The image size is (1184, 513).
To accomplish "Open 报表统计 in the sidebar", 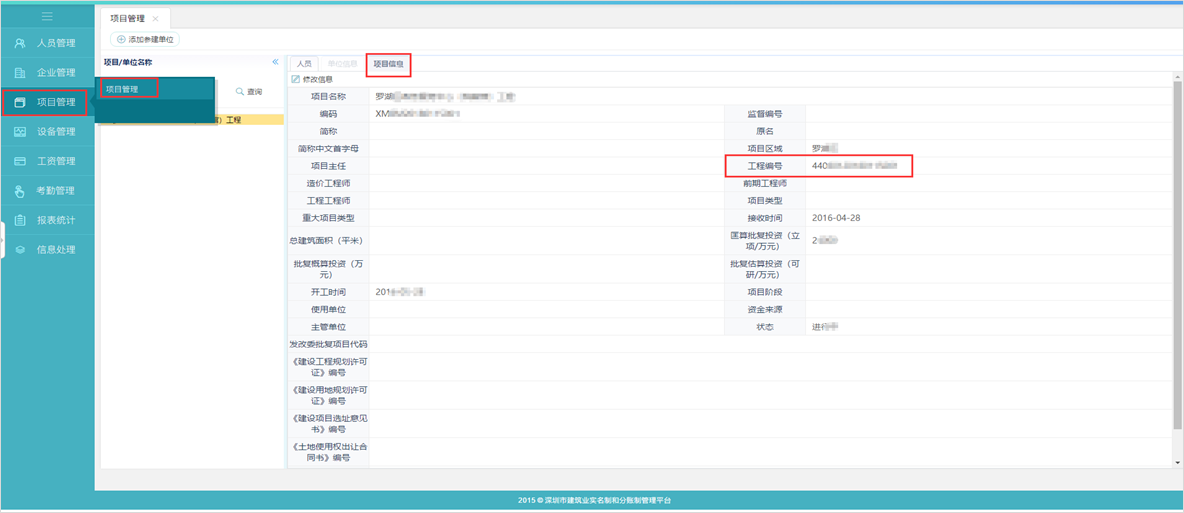I will point(55,220).
